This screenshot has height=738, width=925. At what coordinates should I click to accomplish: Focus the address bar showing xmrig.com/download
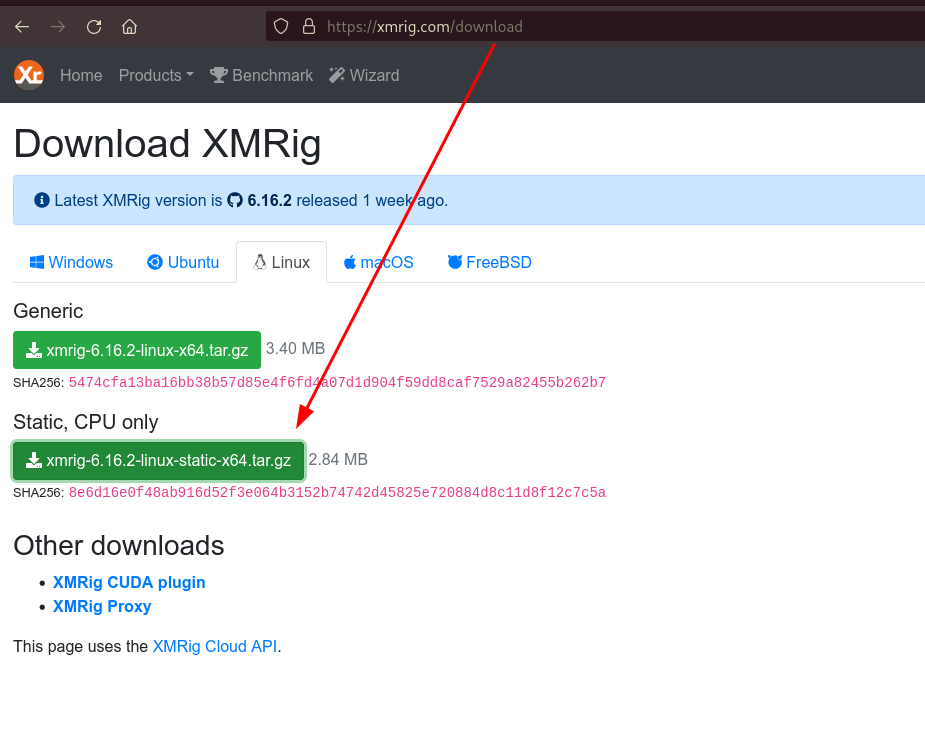click(595, 27)
